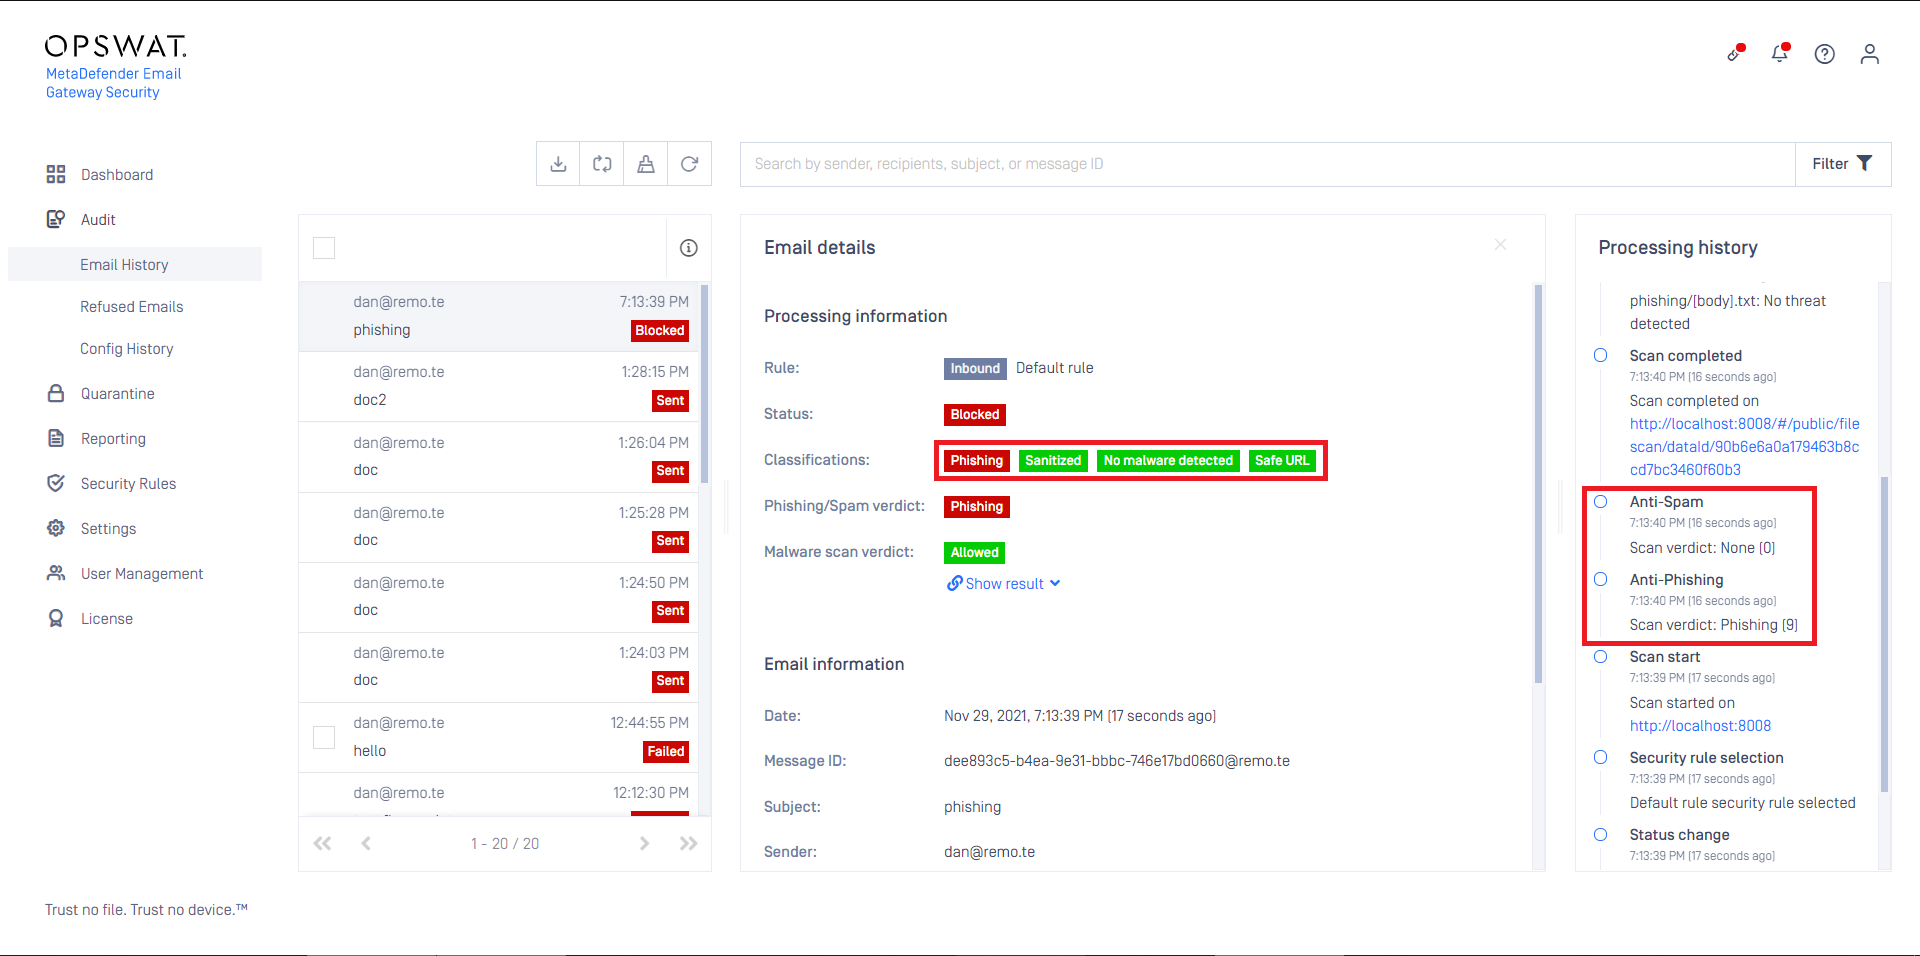Image resolution: width=1920 pixels, height=956 pixels.
Task: Click the Anti-Phishing history entry title
Action: point(1676,579)
